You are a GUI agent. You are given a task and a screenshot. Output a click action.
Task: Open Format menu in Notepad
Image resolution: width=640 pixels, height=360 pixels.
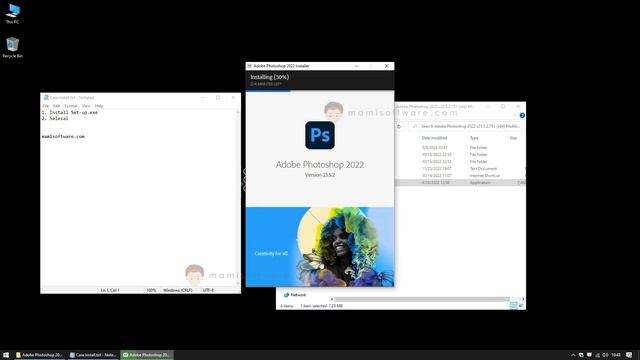pyautogui.click(x=71, y=106)
